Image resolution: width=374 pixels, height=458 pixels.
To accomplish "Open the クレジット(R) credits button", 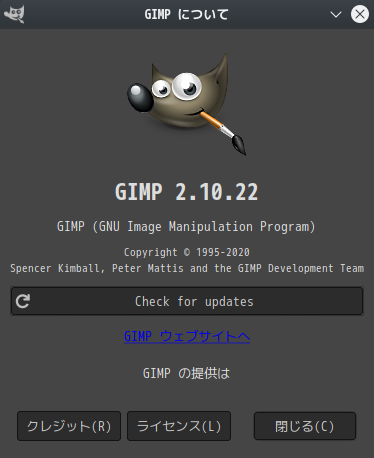I will coord(69,426).
